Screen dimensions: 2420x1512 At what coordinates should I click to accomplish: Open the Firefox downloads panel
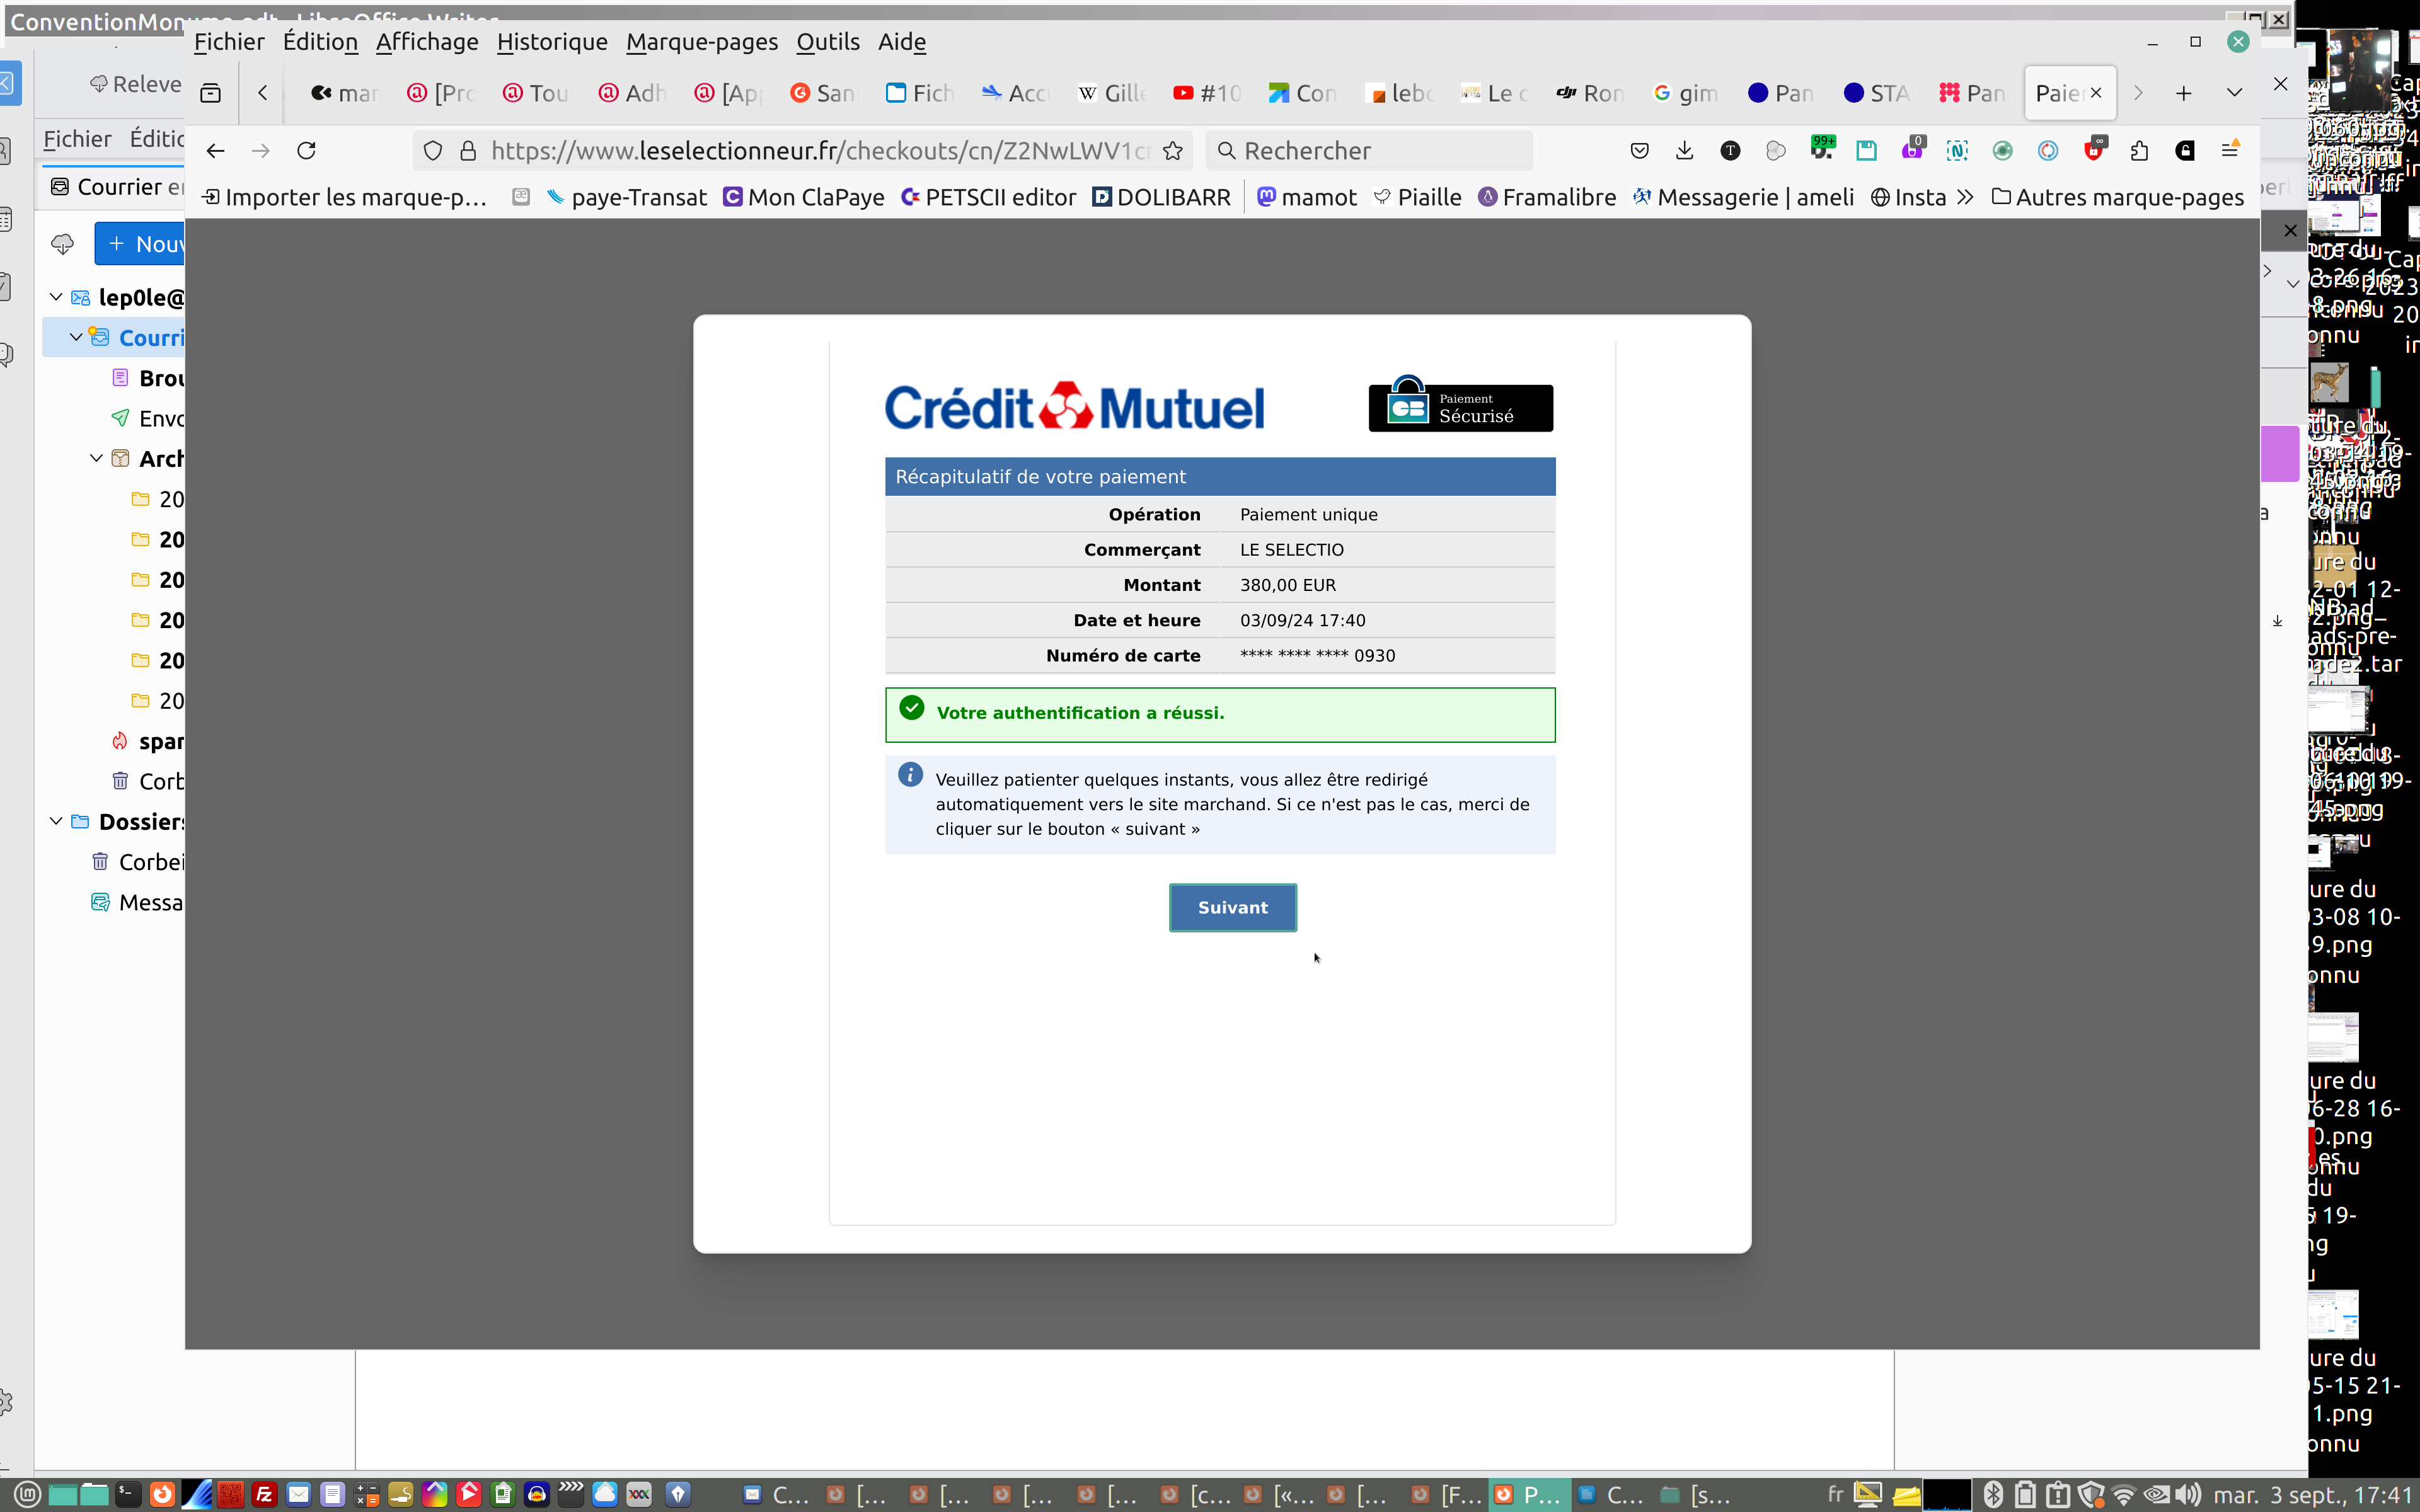tap(1685, 151)
